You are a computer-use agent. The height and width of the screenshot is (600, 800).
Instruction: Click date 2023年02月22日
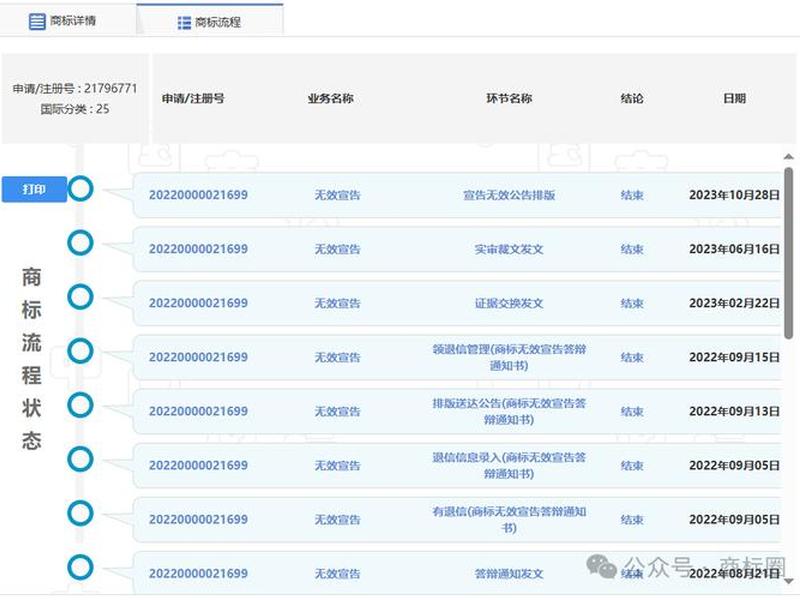click(x=734, y=303)
